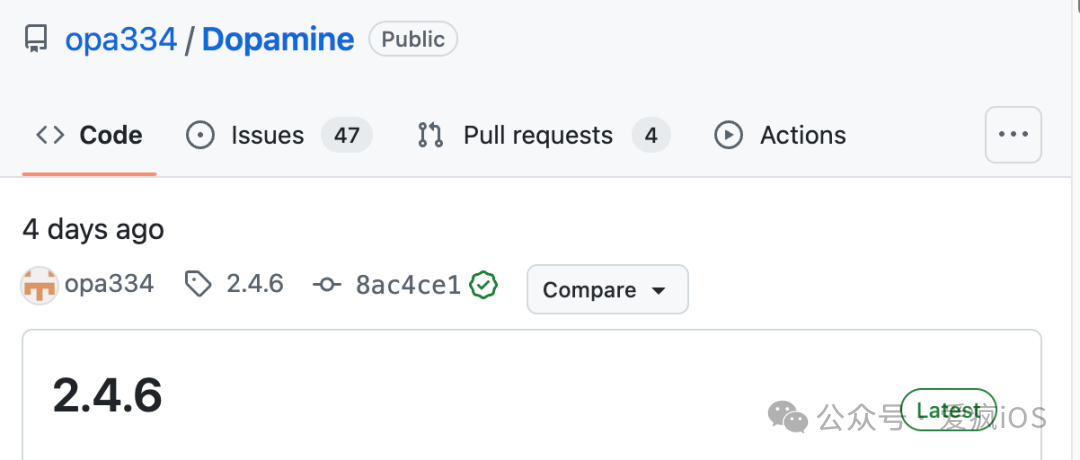This screenshot has height=460, width=1080.
Task: Click the Issues circle-dot icon
Action: point(201,135)
